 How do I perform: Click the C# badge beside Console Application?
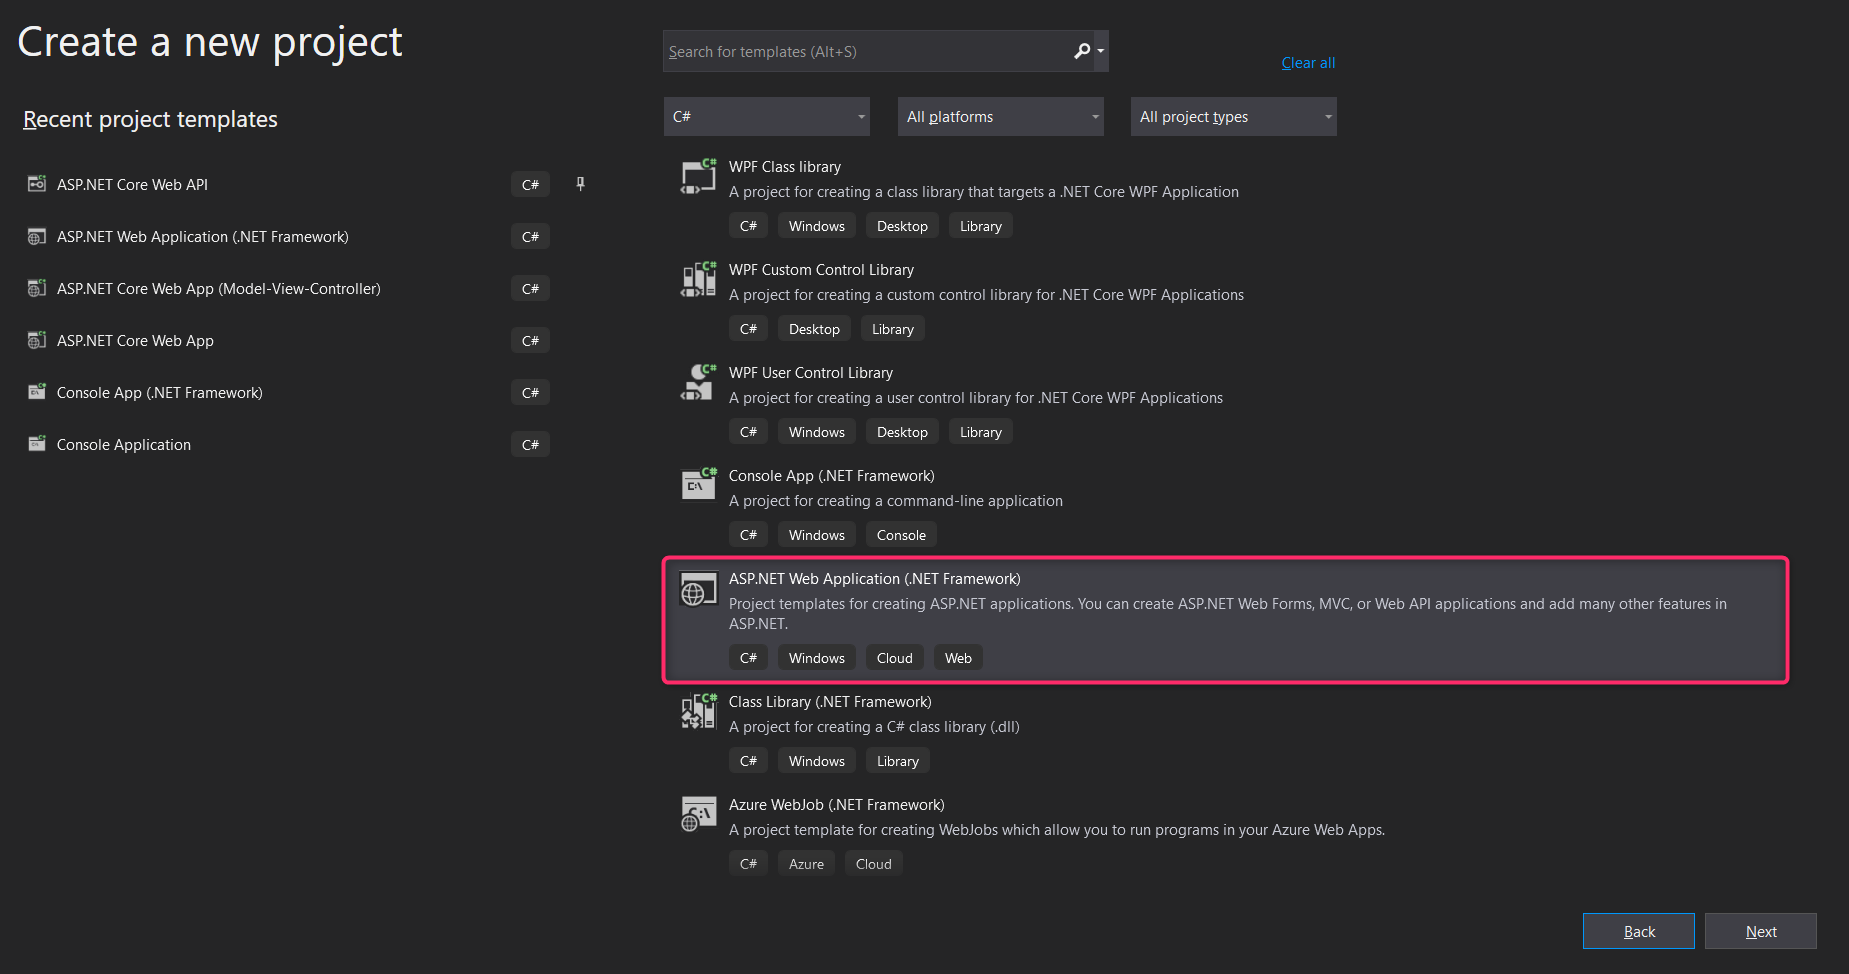click(x=530, y=444)
